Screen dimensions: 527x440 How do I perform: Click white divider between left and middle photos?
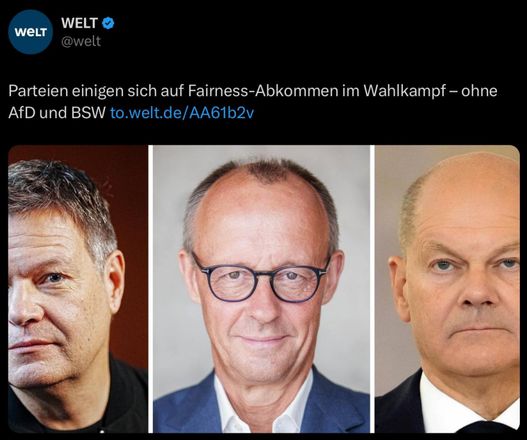pos(150,289)
